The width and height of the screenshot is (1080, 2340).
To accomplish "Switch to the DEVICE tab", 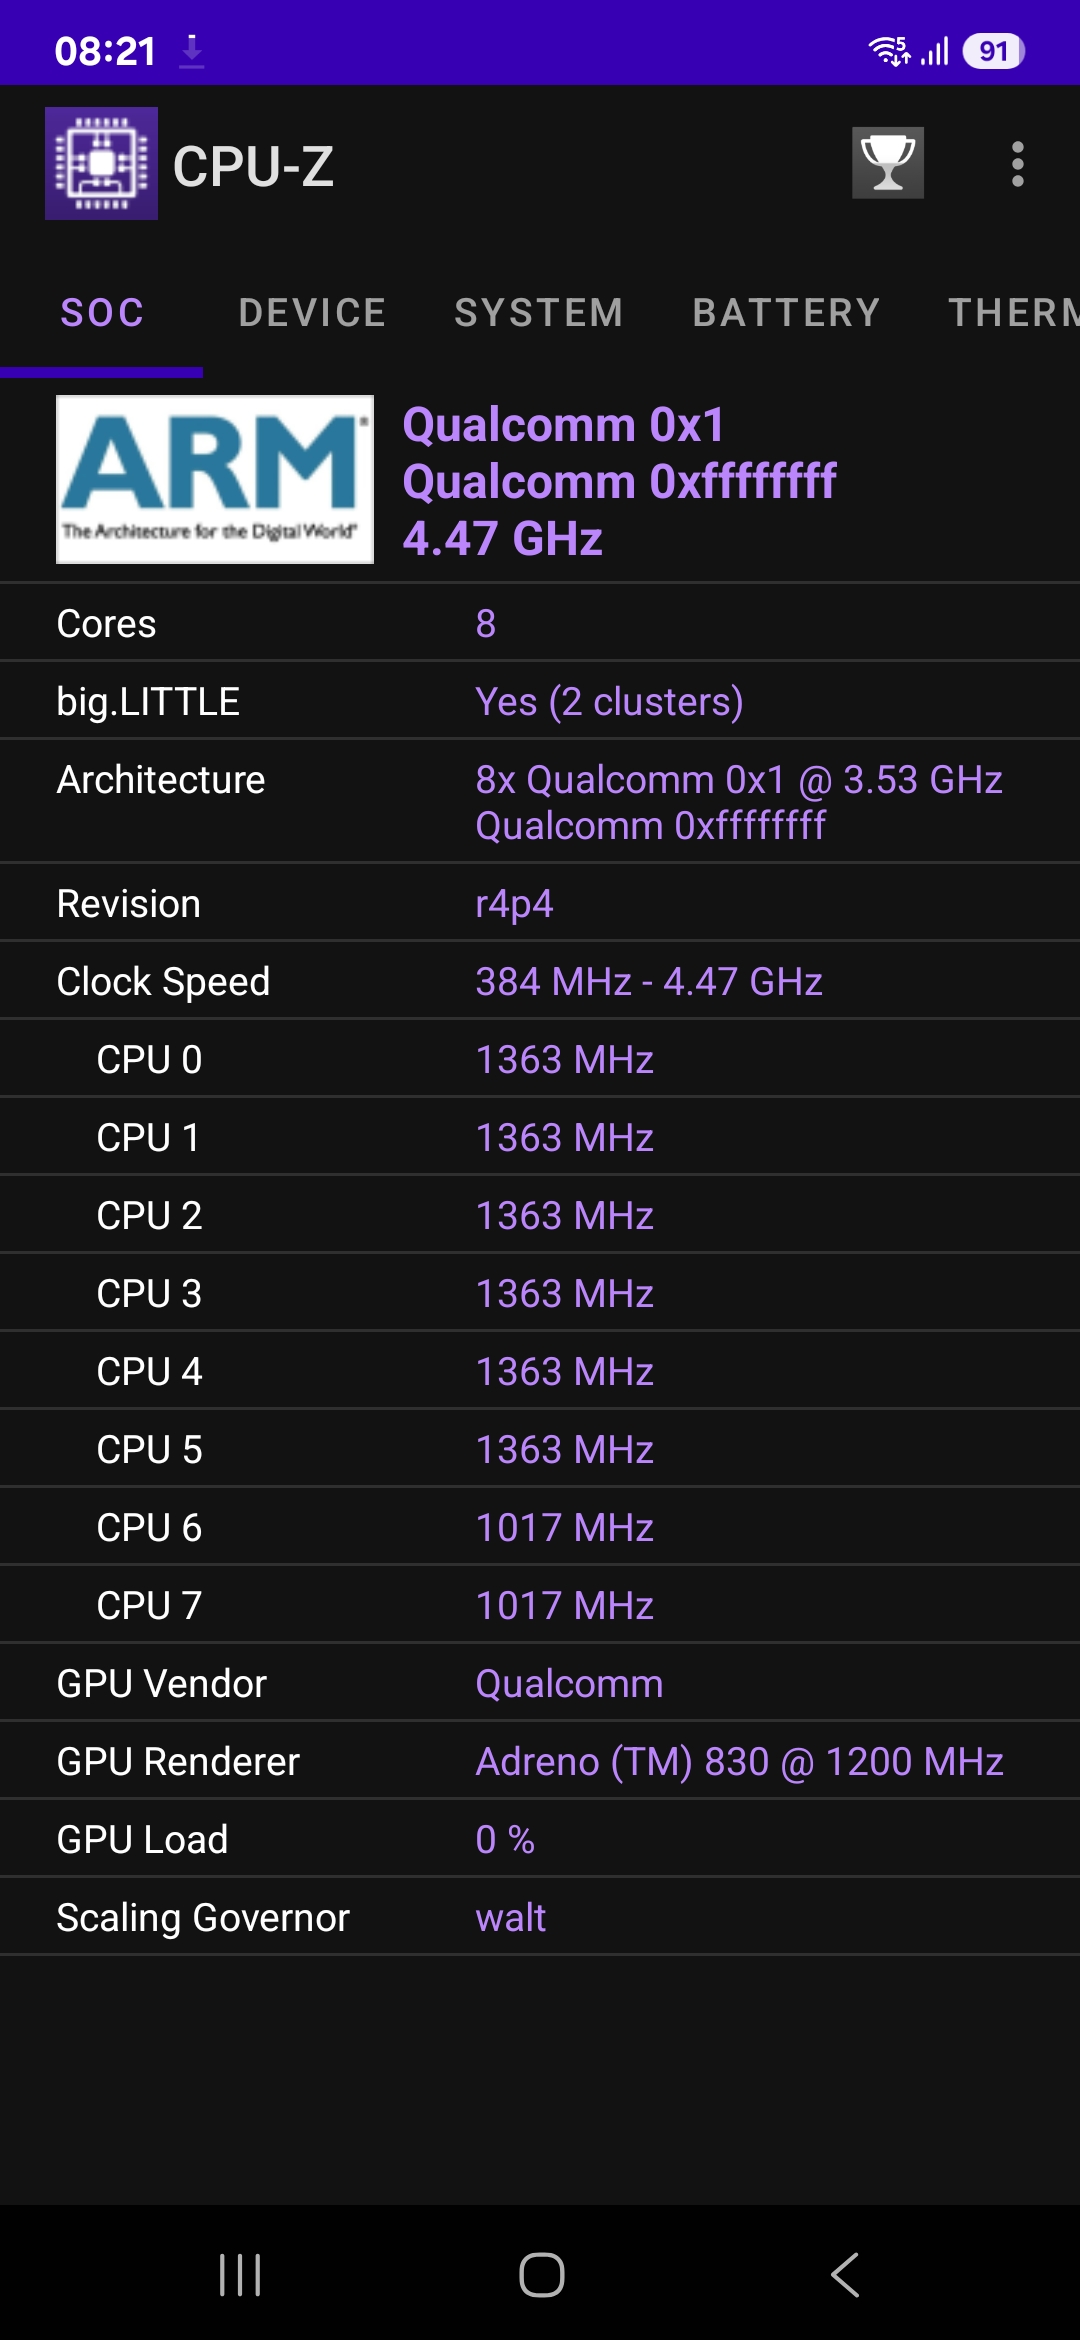I will (x=312, y=313).
